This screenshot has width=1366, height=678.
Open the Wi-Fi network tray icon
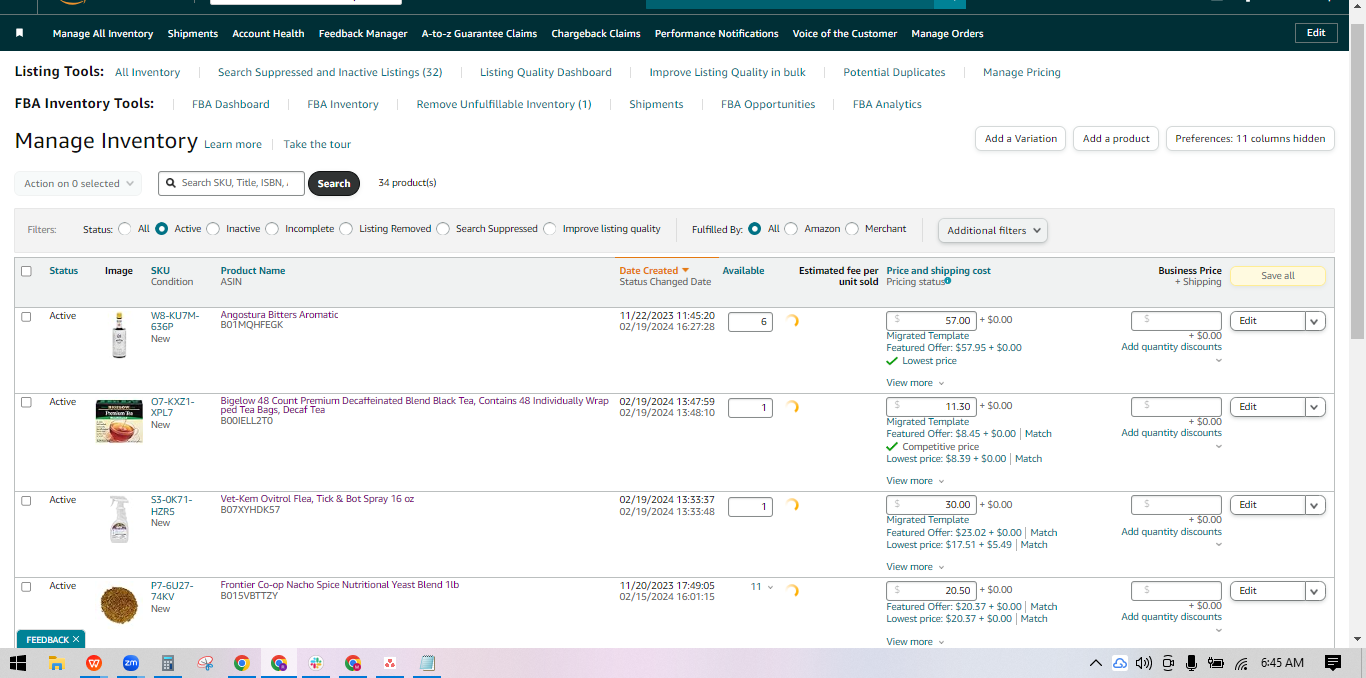(1241, 663)
